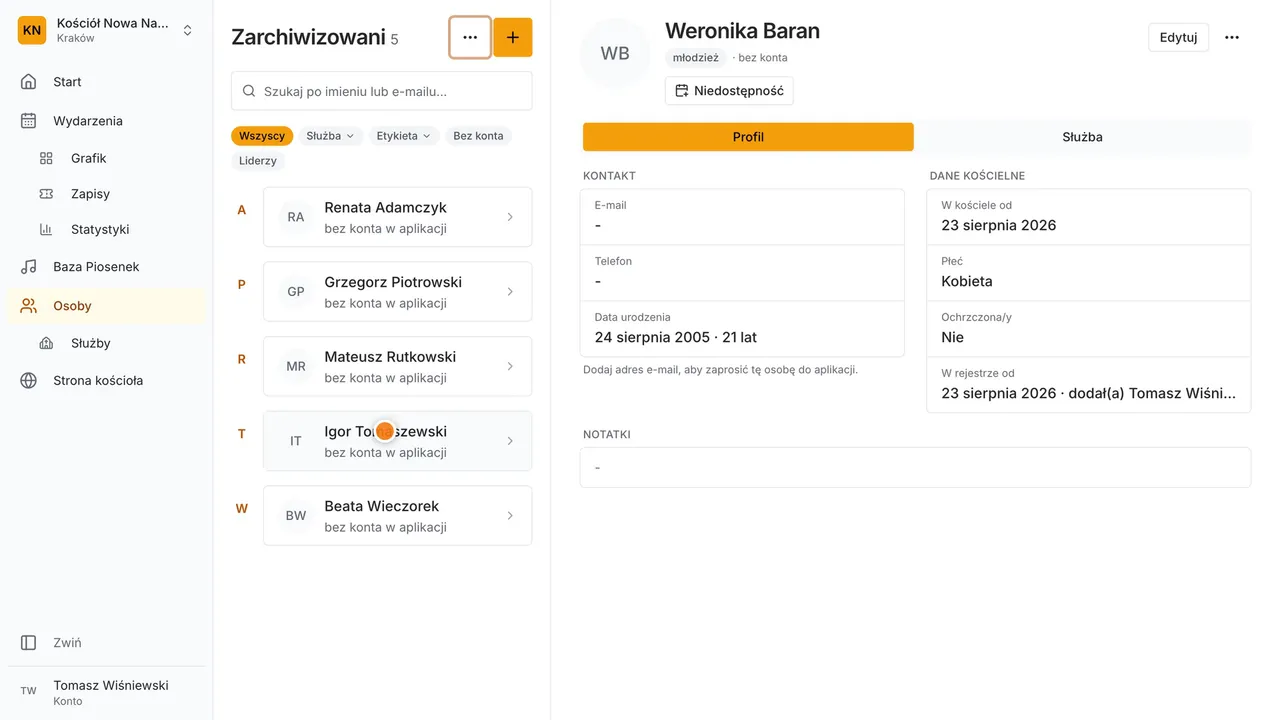The width and height of the screenshot is (1280, 720).
Task: Expand the Służba filter dropdown
Action: 330,136
